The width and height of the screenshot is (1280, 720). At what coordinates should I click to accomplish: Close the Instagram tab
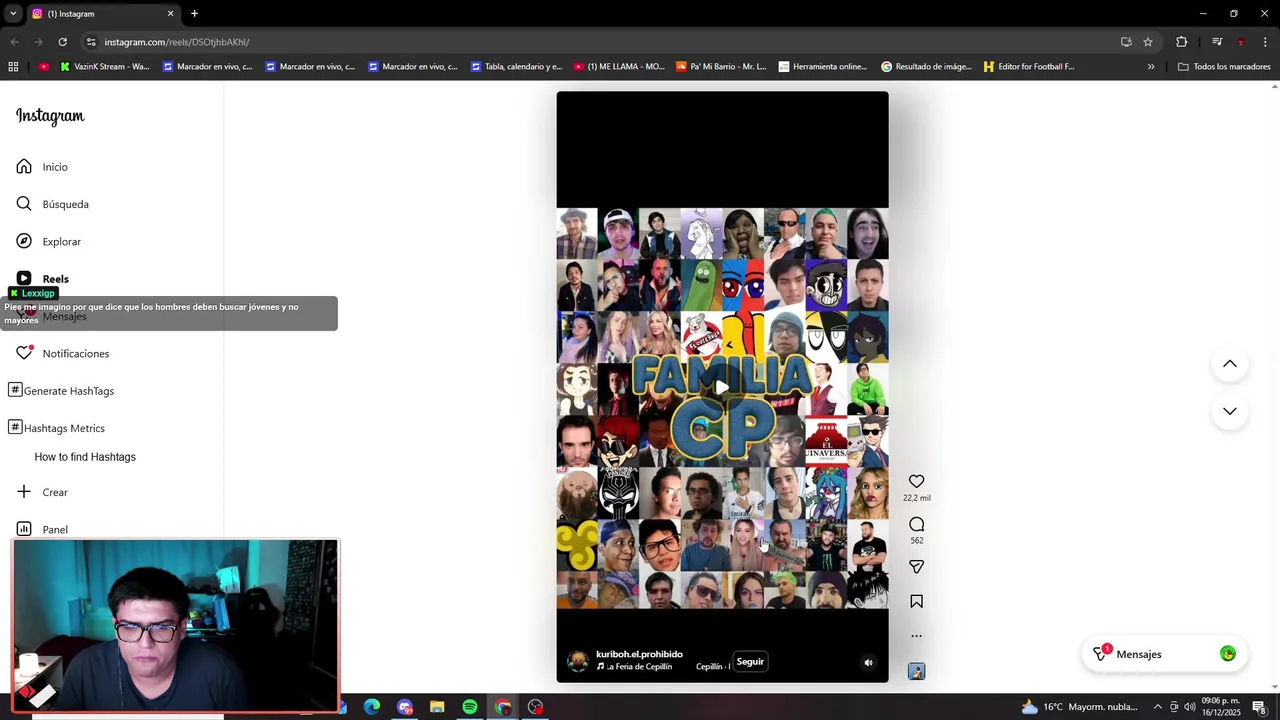tap(170, 14)
